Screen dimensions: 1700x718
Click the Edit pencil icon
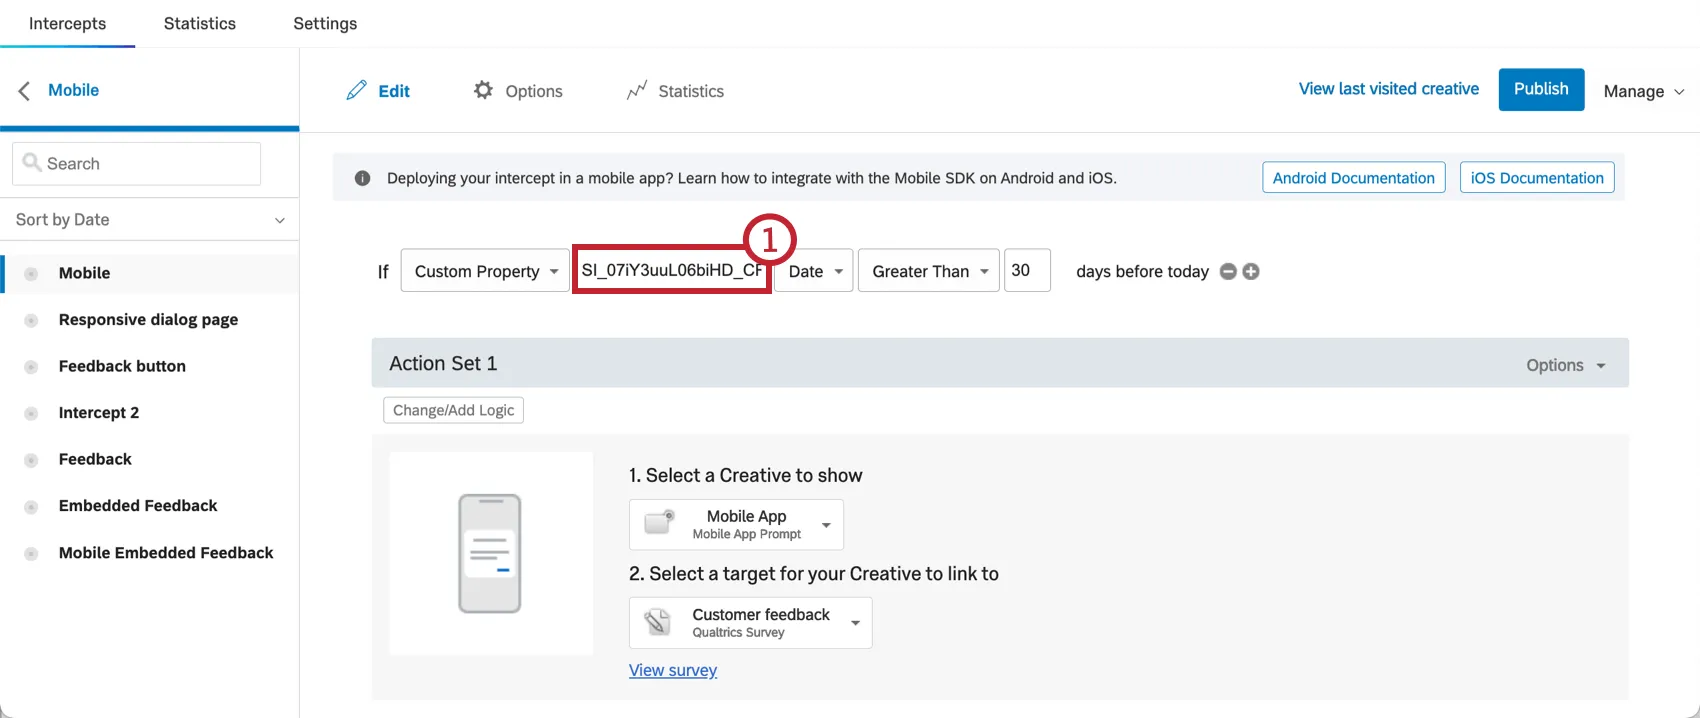tap(356, 91)
